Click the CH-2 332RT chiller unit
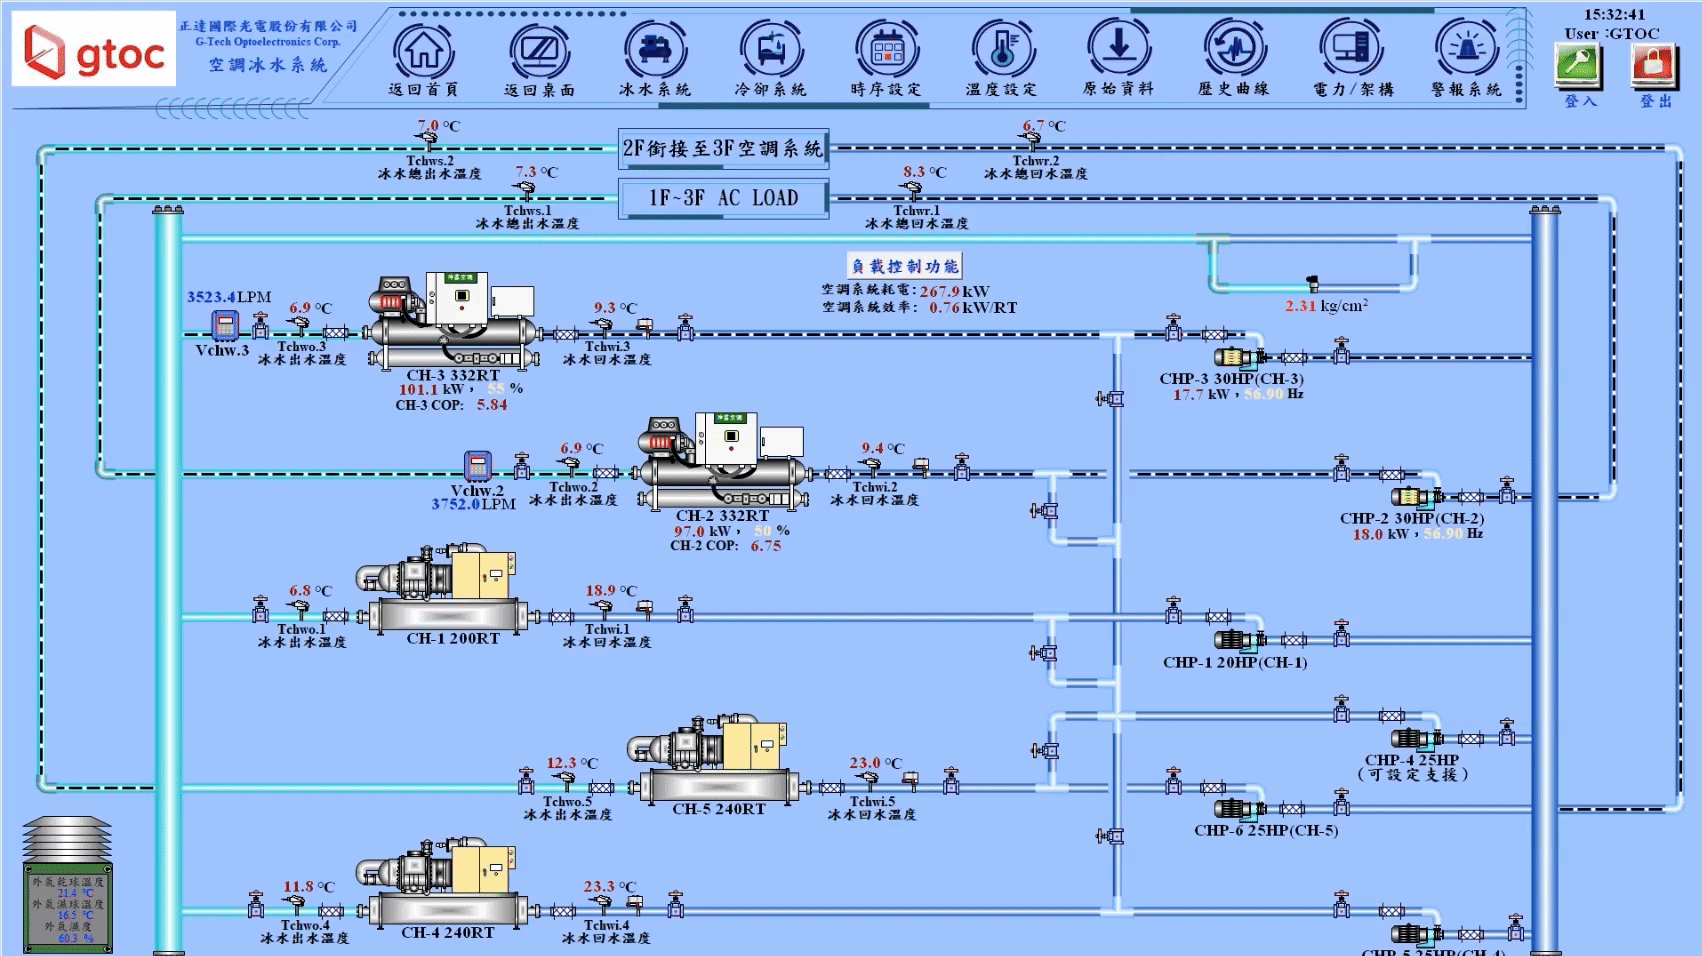1702x956 pixels. pyautogui.click(x=721, y=461)
